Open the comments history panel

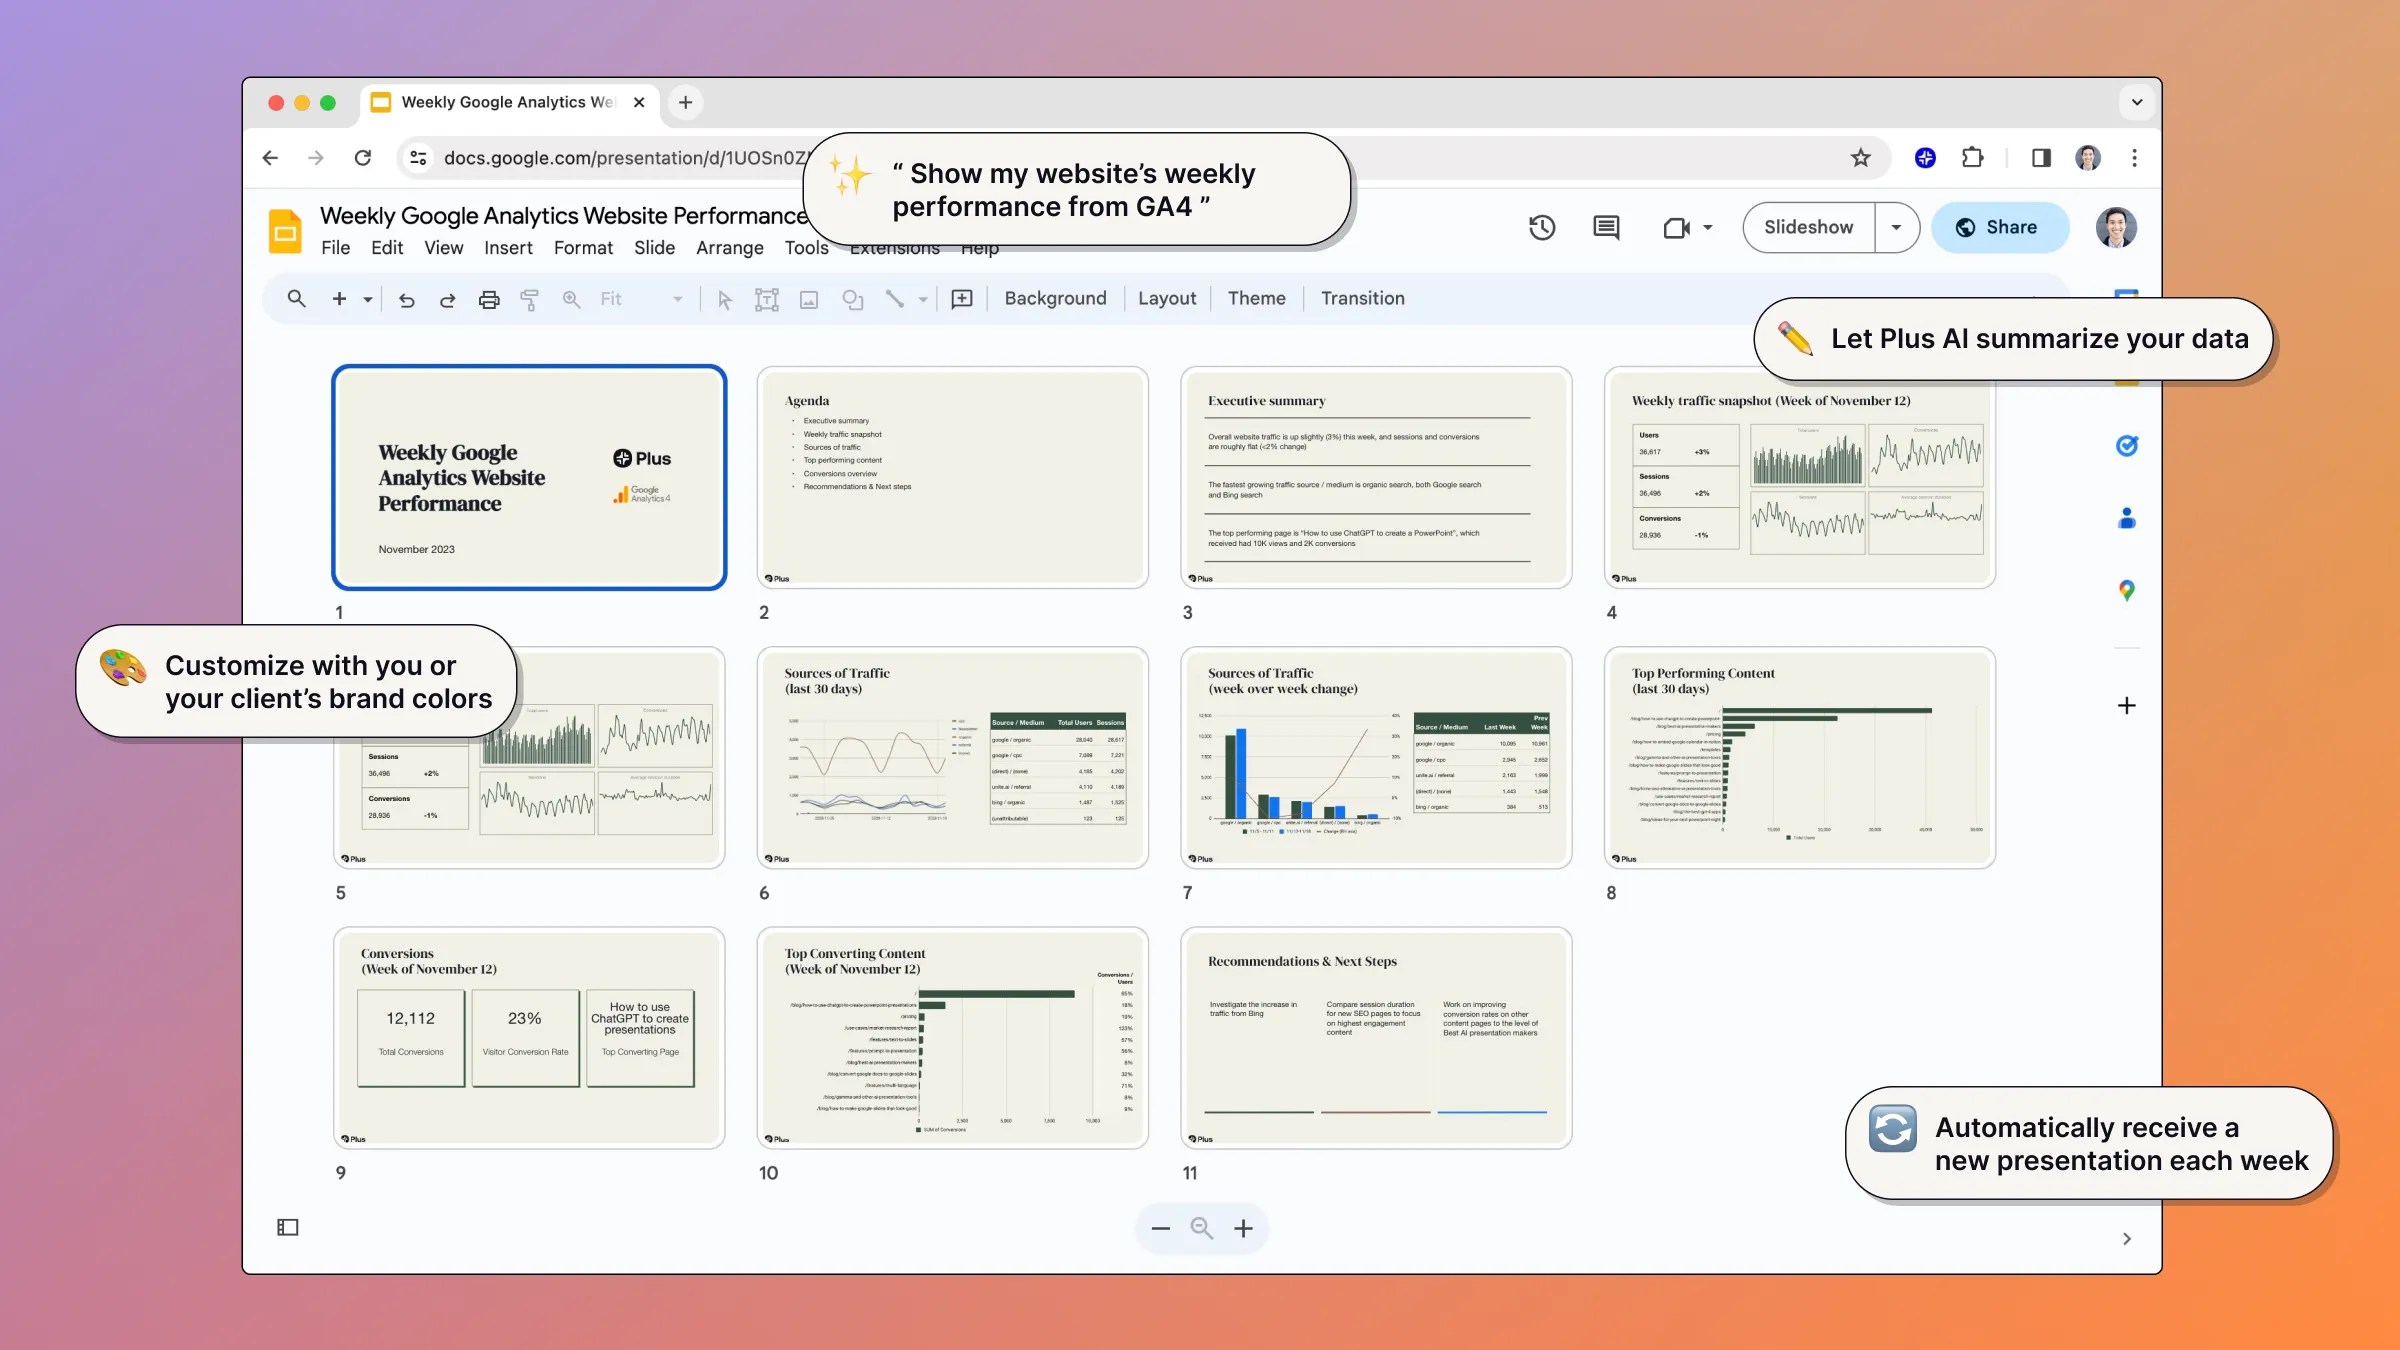click(x=1606, y=228)
